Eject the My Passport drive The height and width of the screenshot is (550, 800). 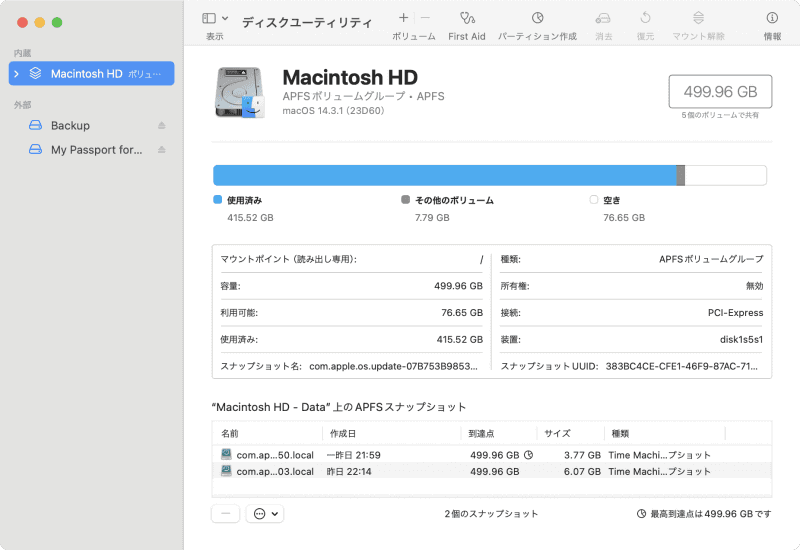click(162, 150)
